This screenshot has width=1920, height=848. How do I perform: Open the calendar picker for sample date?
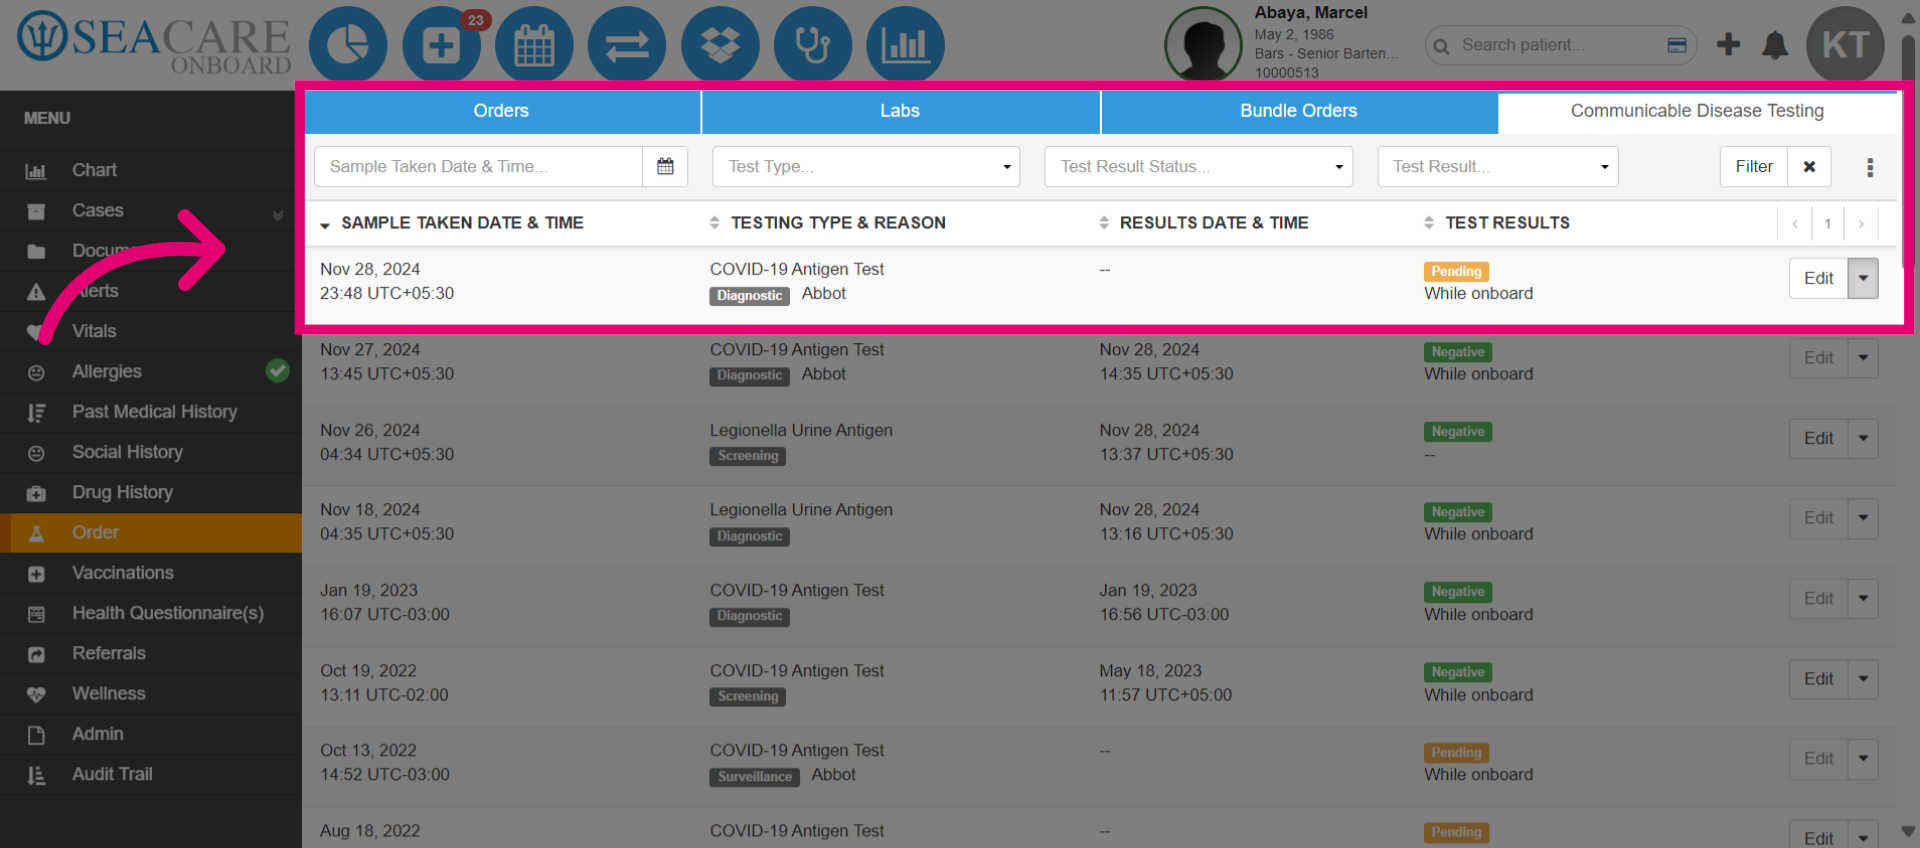(665, 166)
